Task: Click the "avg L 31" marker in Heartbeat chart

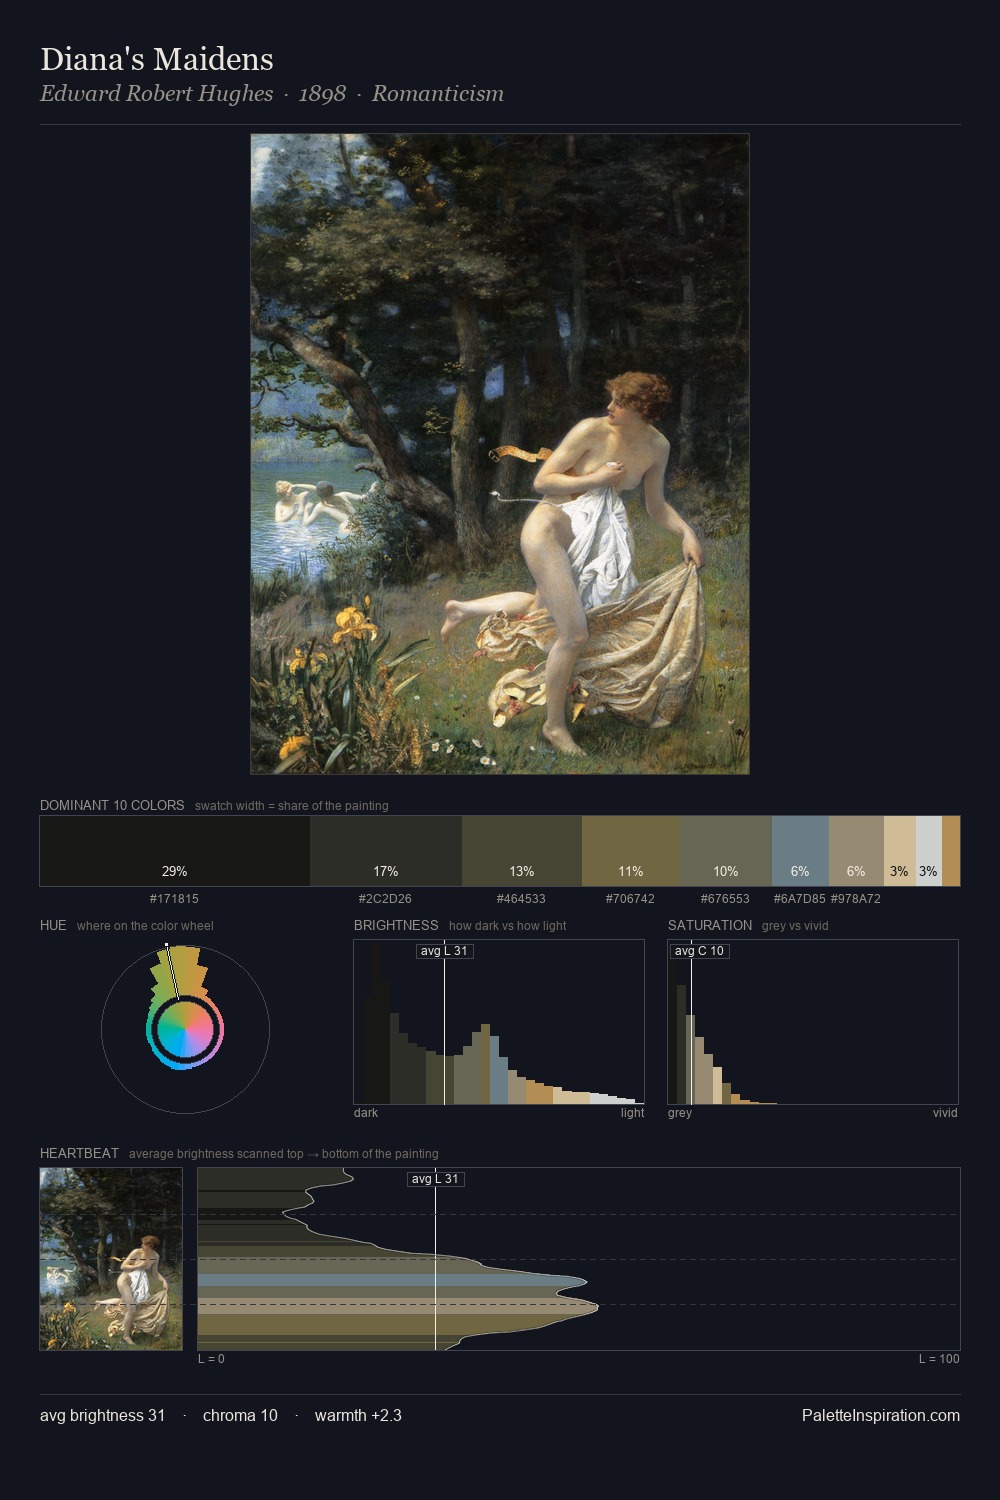Action: tap(436, 1179)
